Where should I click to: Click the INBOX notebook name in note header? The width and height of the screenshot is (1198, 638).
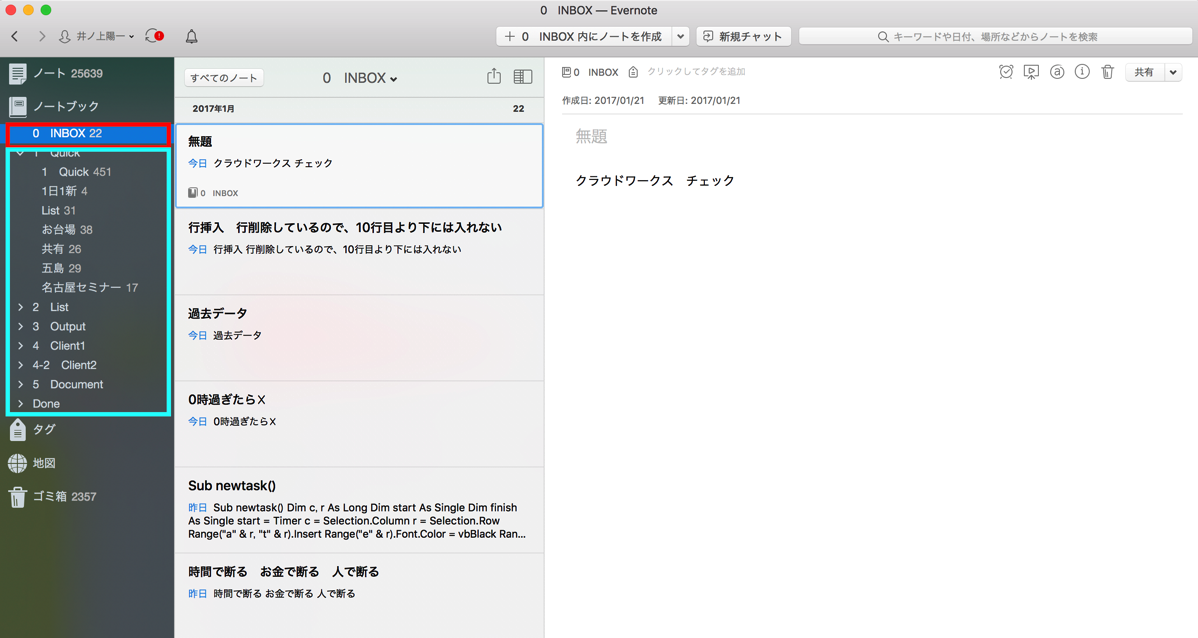pyautogui.click(x=603, y=73)
